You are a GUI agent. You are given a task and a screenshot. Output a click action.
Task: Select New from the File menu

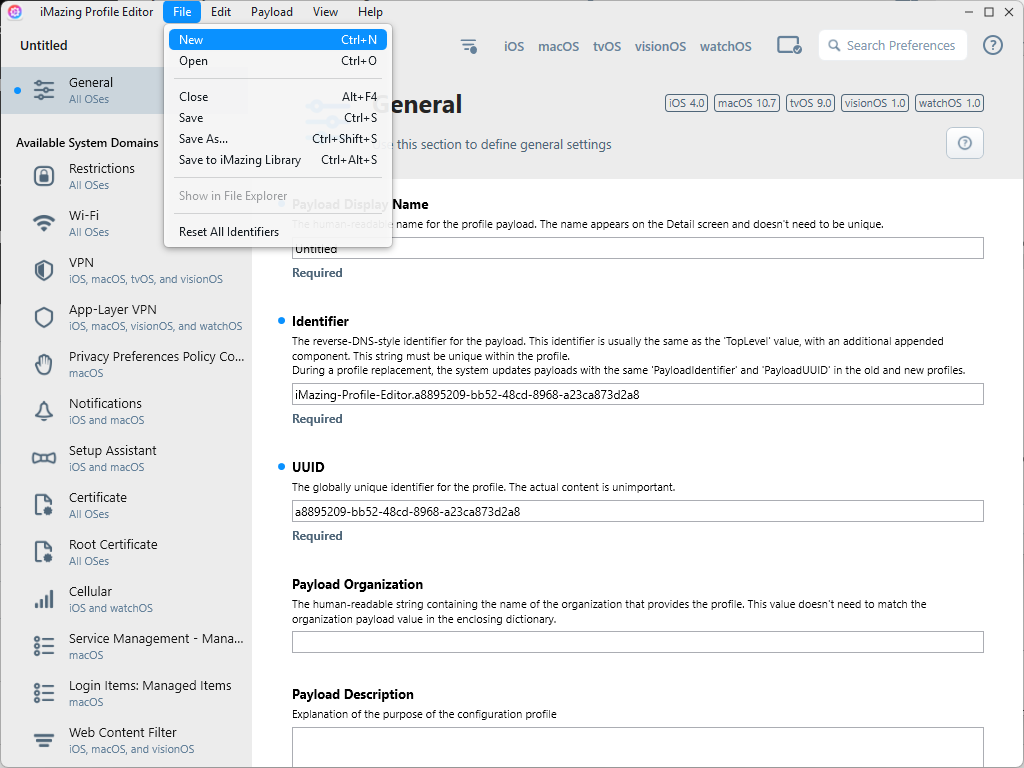[x=278, y=40]
